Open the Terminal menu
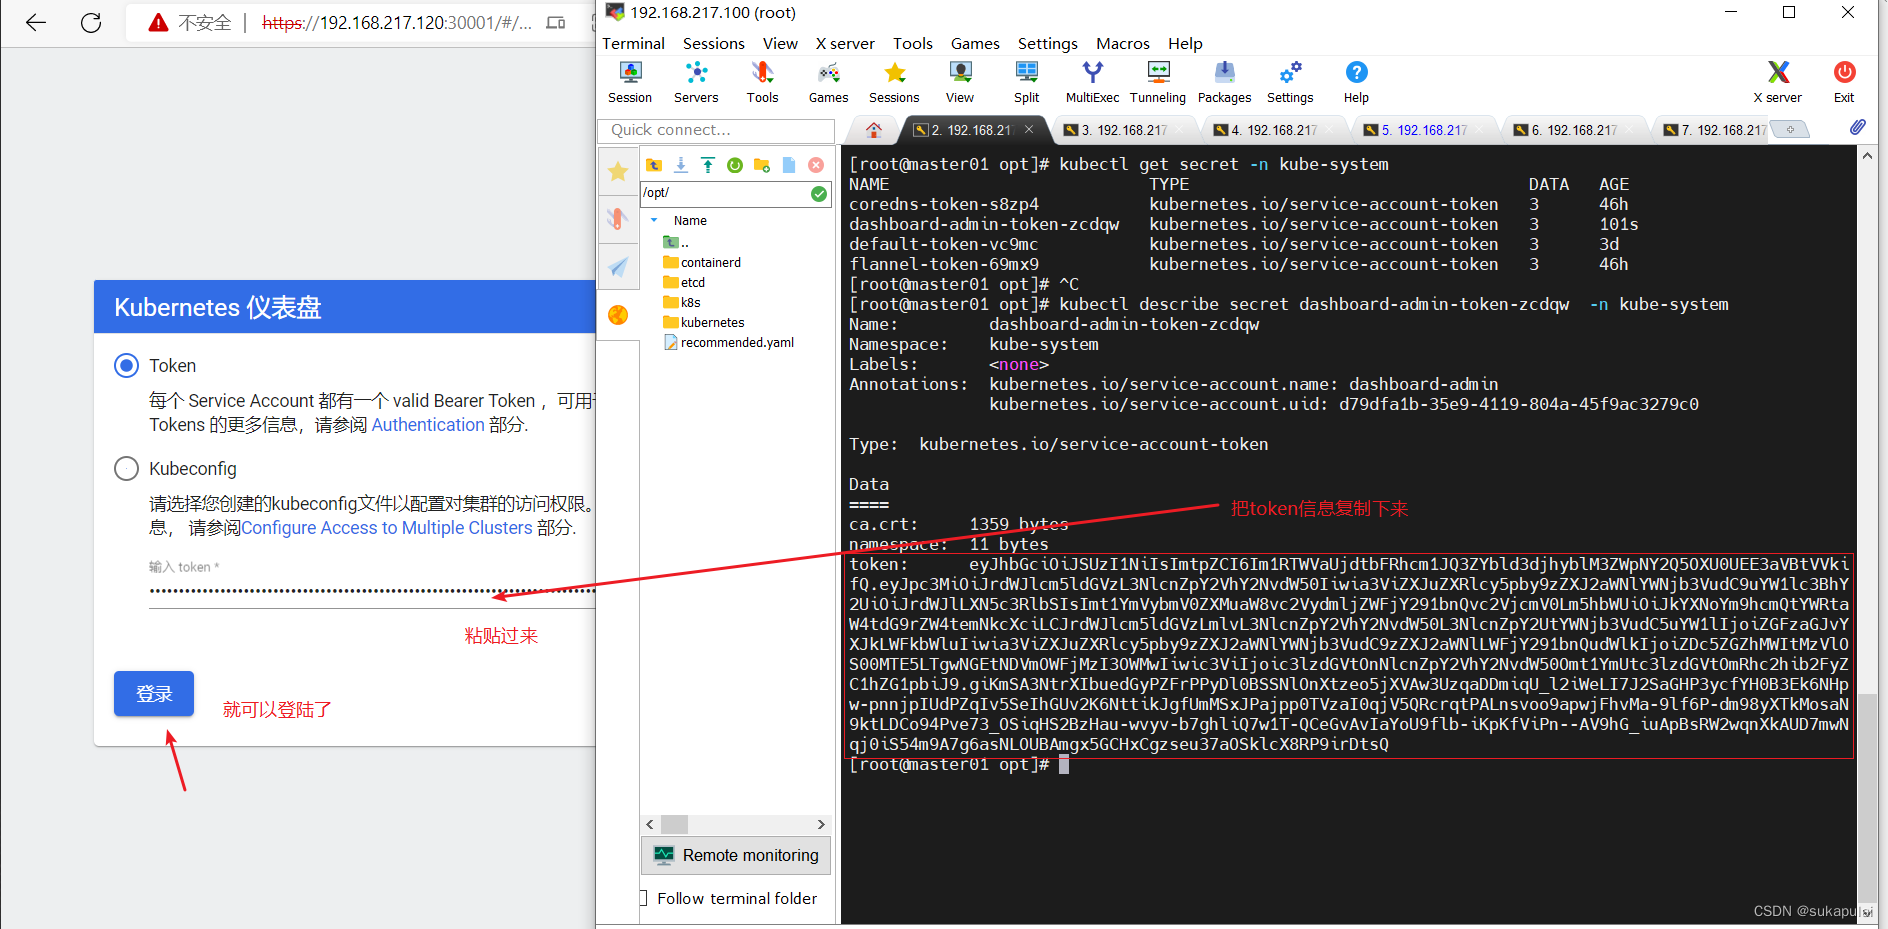Screen dimensions: 1888x929 (633, 43)
